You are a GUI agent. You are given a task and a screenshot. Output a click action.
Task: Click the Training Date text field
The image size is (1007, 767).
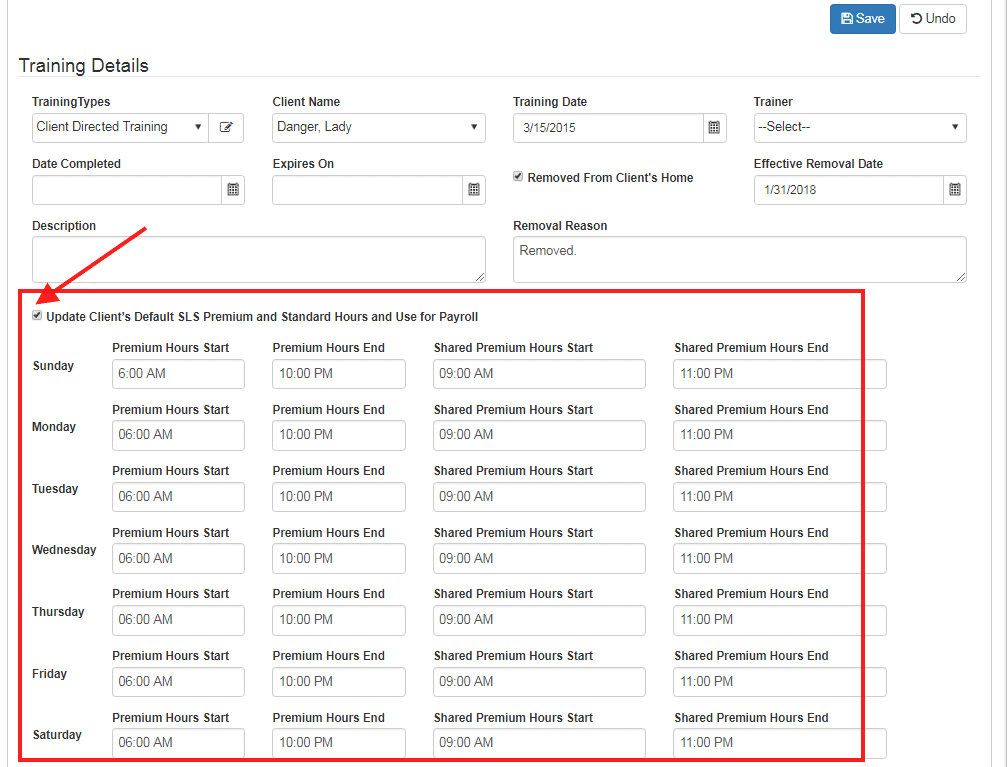point(608,128)
